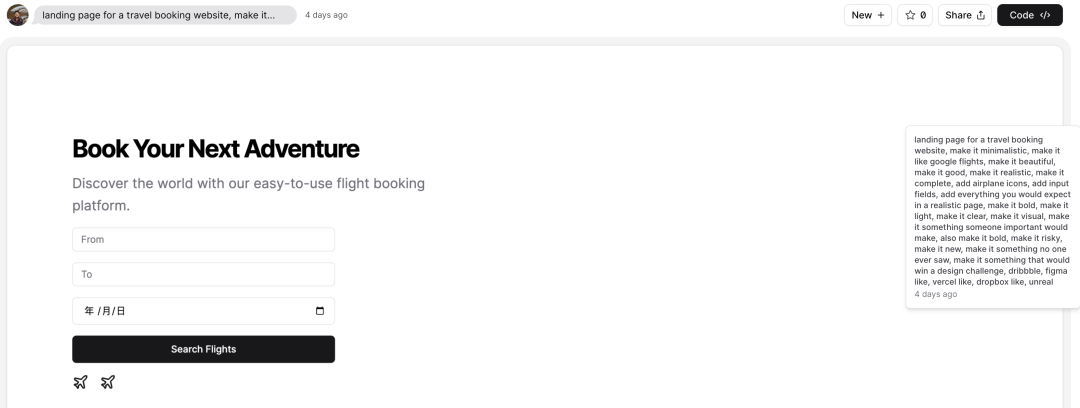
Task: Click the first airplane icon
Action: click(x=81, y=382)
